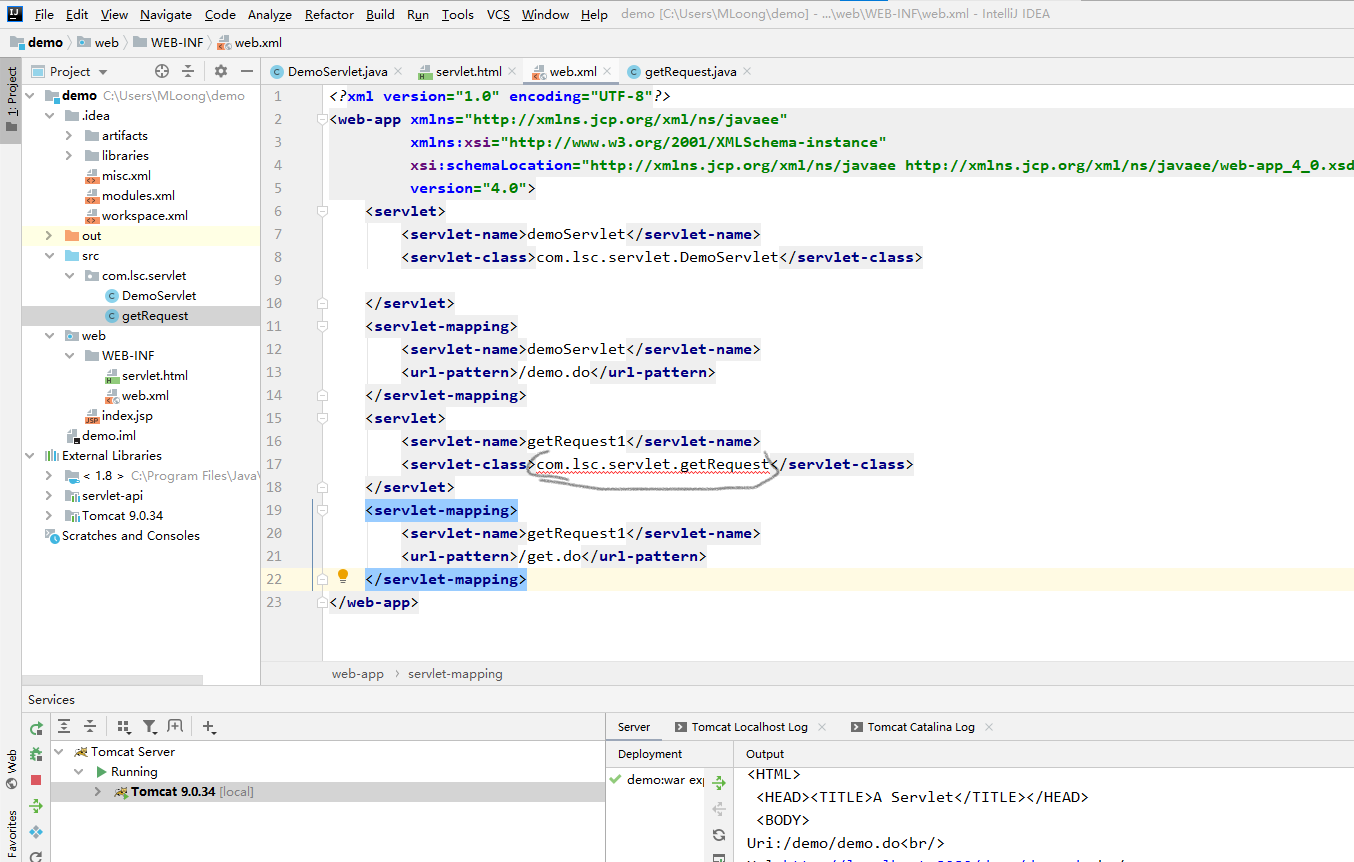Collapse the demo project root node
The height and width of the screenshot is (862, 1354).
tap(29, 96)
